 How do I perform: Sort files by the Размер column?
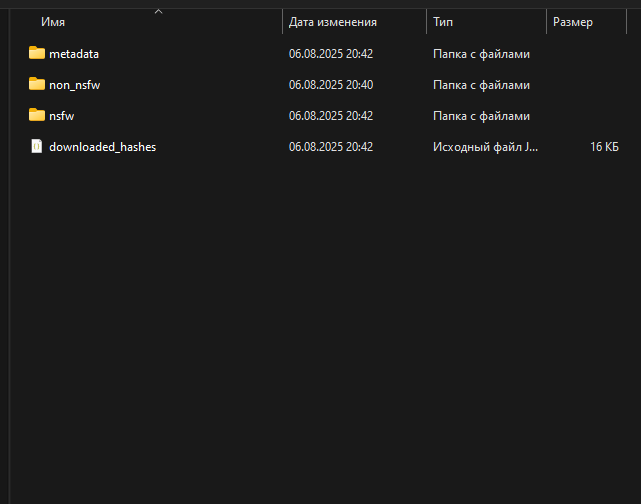click(x=572, y=22)
